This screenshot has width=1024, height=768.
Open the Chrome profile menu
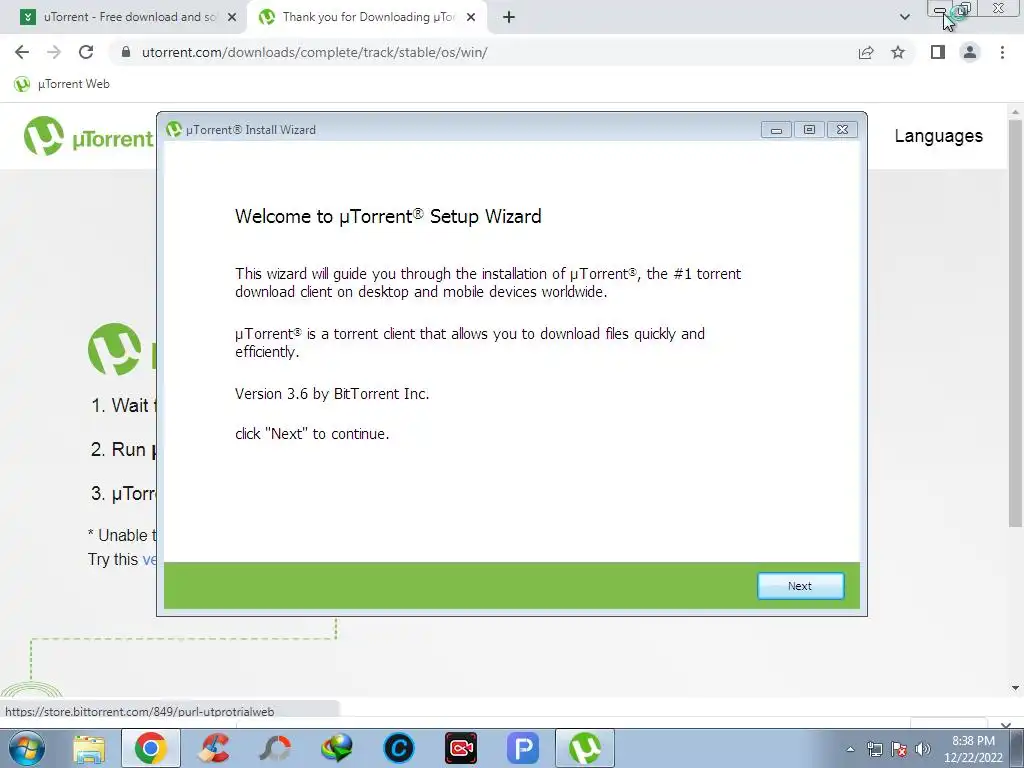(970, 52)
